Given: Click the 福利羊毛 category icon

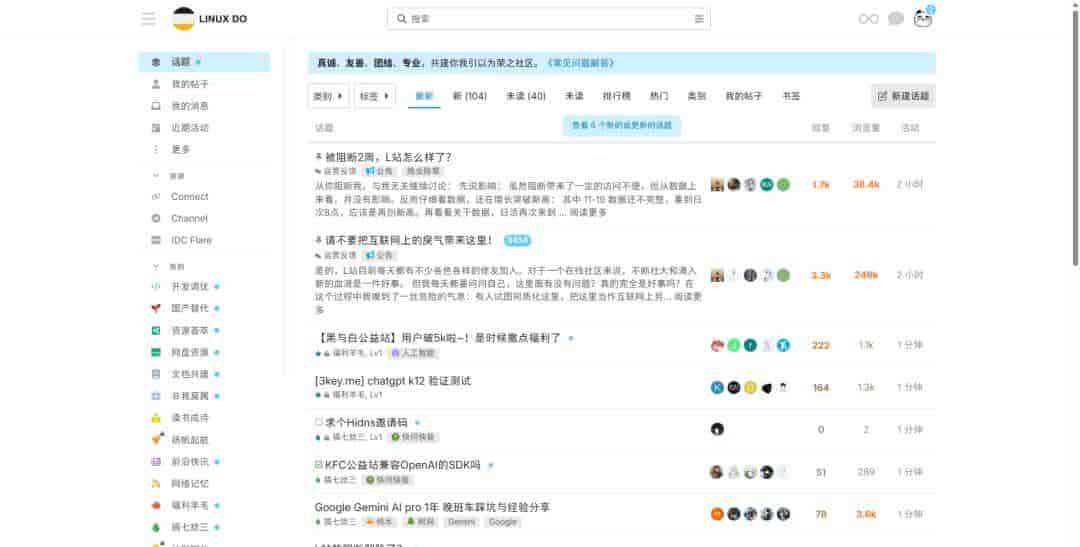Looking at the screenshot, I should [156, 506].
